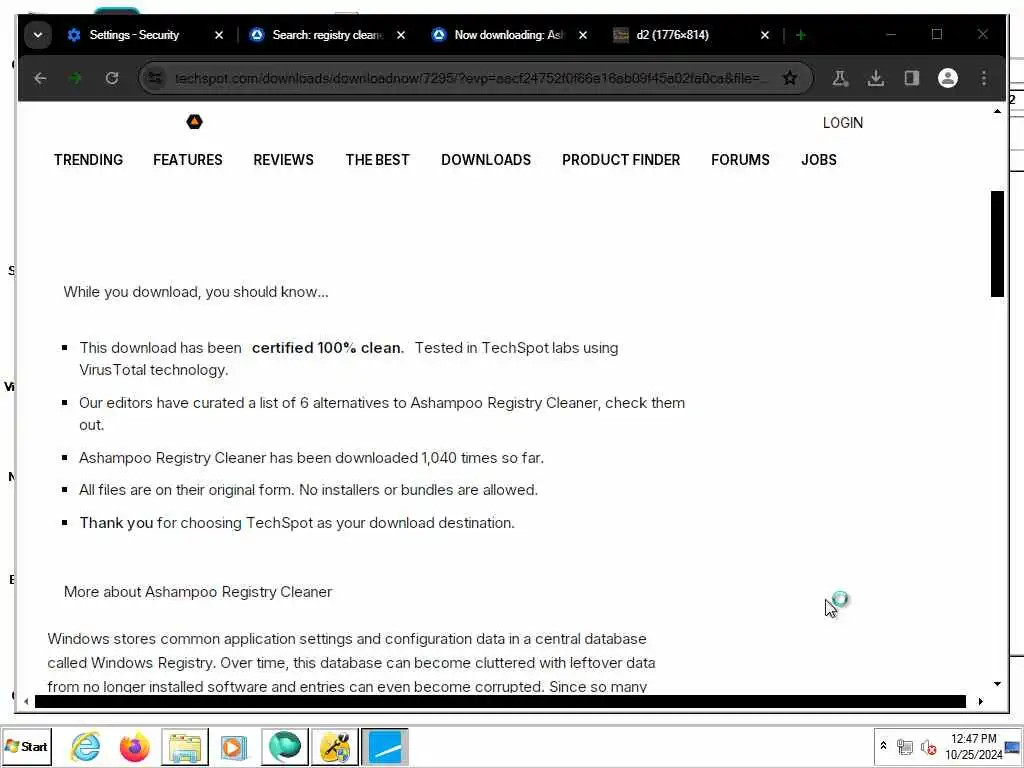Image resolution: width=1024 pixels, height=768 pixels.
Task: Open the Chrome Labs flask icon
Action: [x=840, y=78]
